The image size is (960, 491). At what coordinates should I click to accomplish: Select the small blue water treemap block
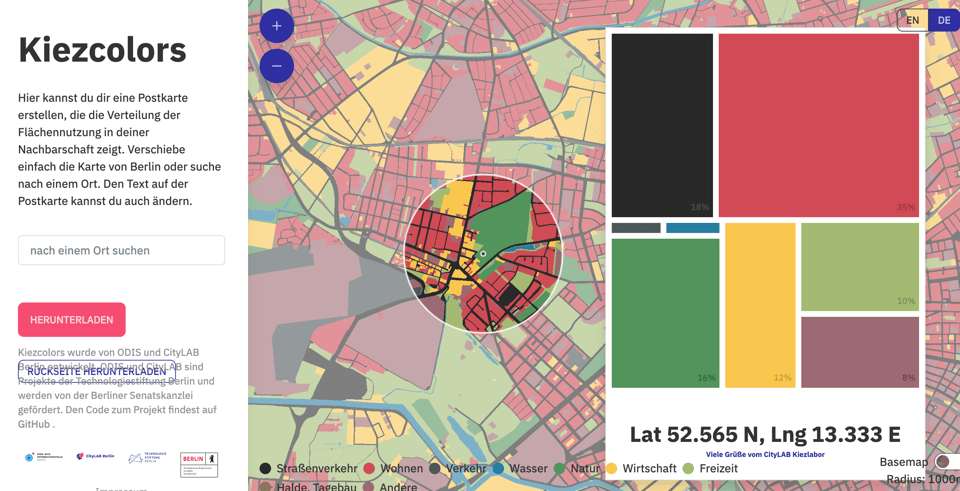click(x=692, y=228)
